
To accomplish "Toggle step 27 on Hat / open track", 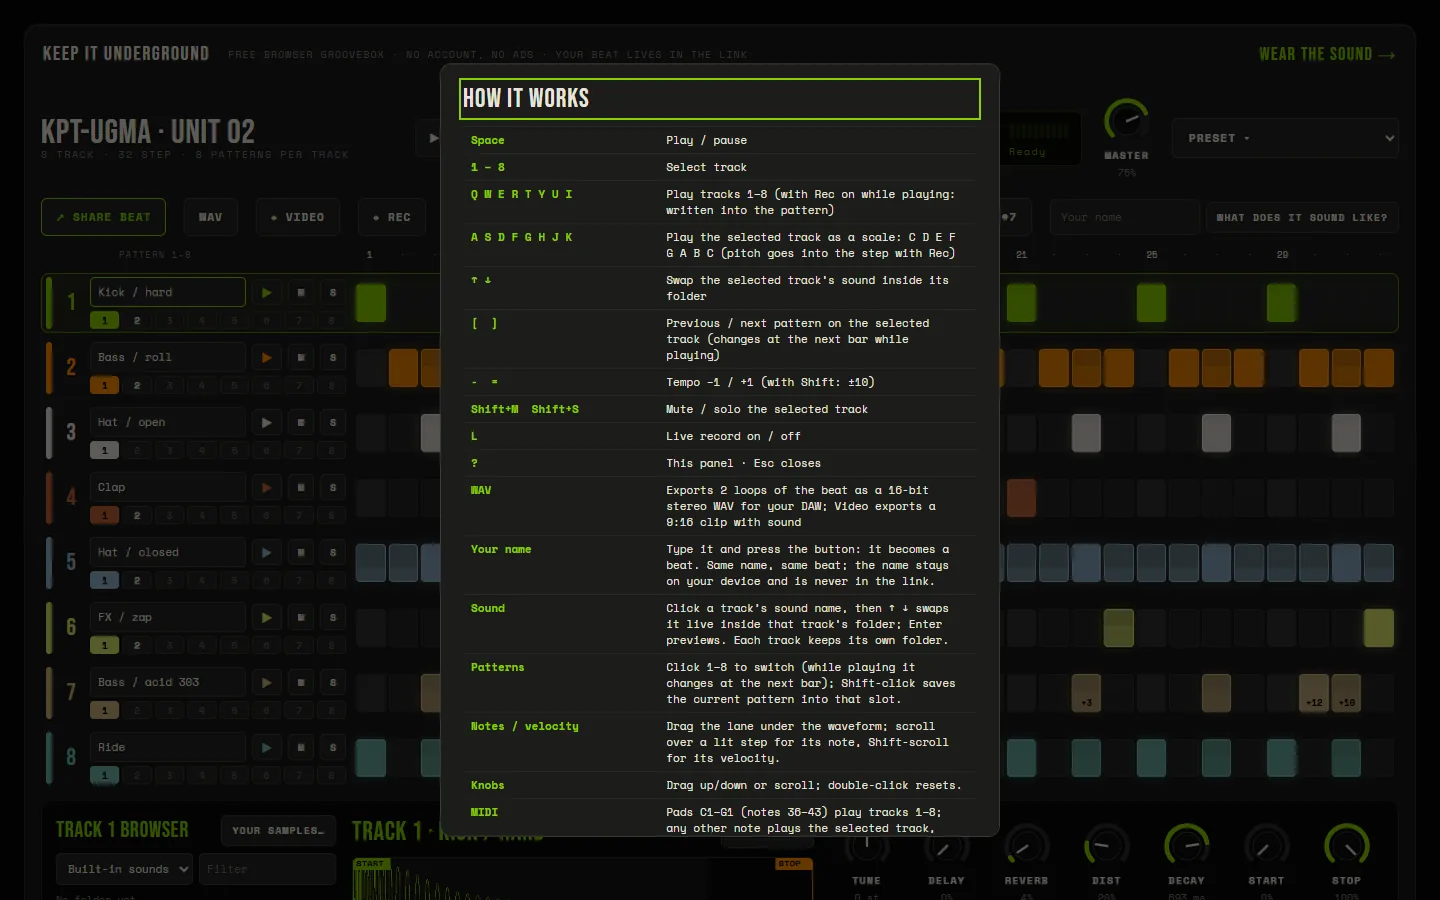I will 1216,433.
